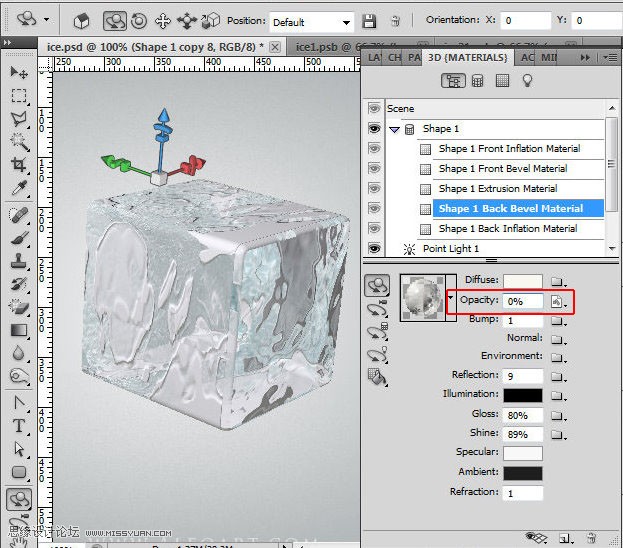Viewport: 623px width, 548px height.
Task: Select the Polygonal Lasso tool
Action: (19, 119)
